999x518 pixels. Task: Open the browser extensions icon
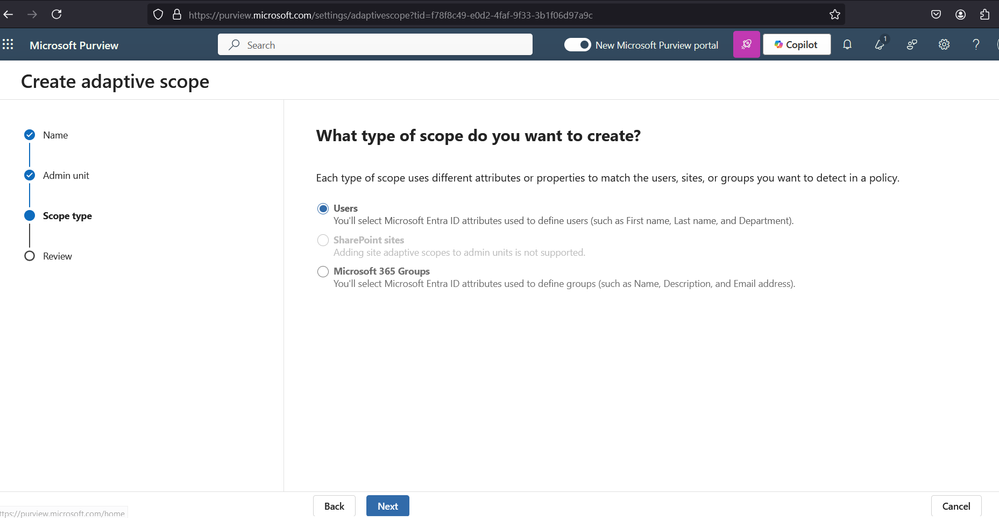point(984,15)
